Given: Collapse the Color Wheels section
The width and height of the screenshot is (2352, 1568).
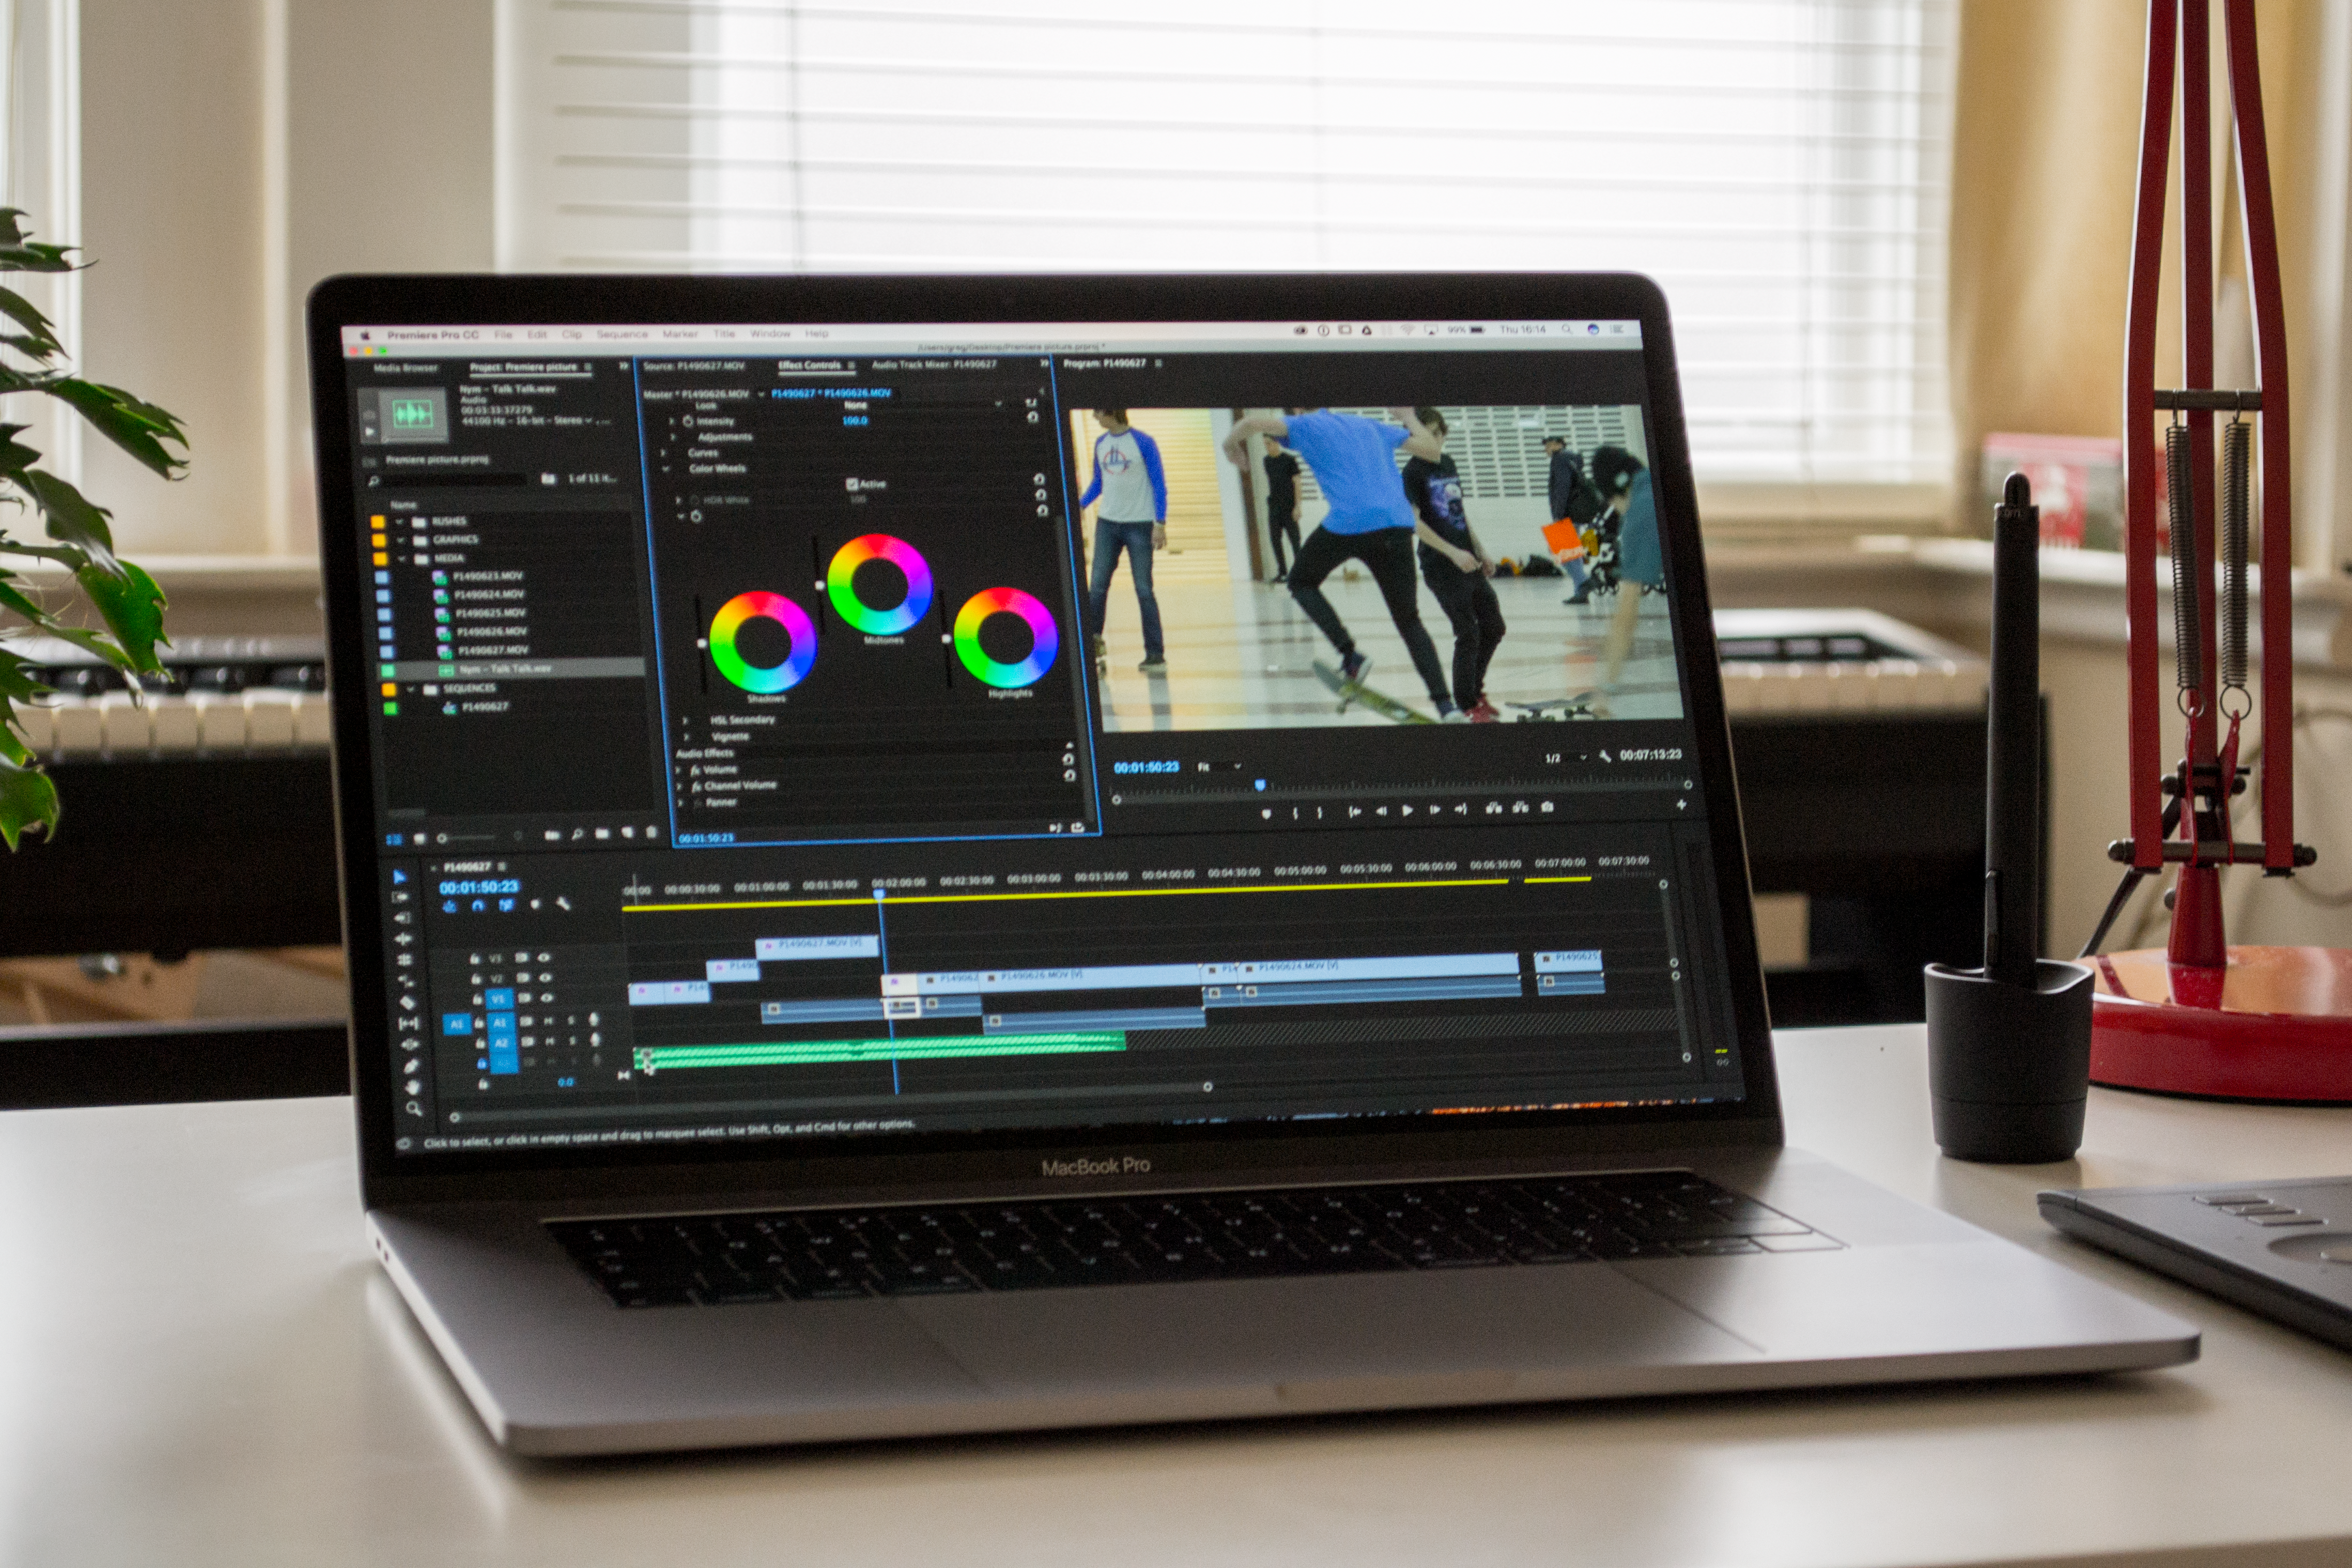Looking at the screenshot, I should [x=665, y=469].
